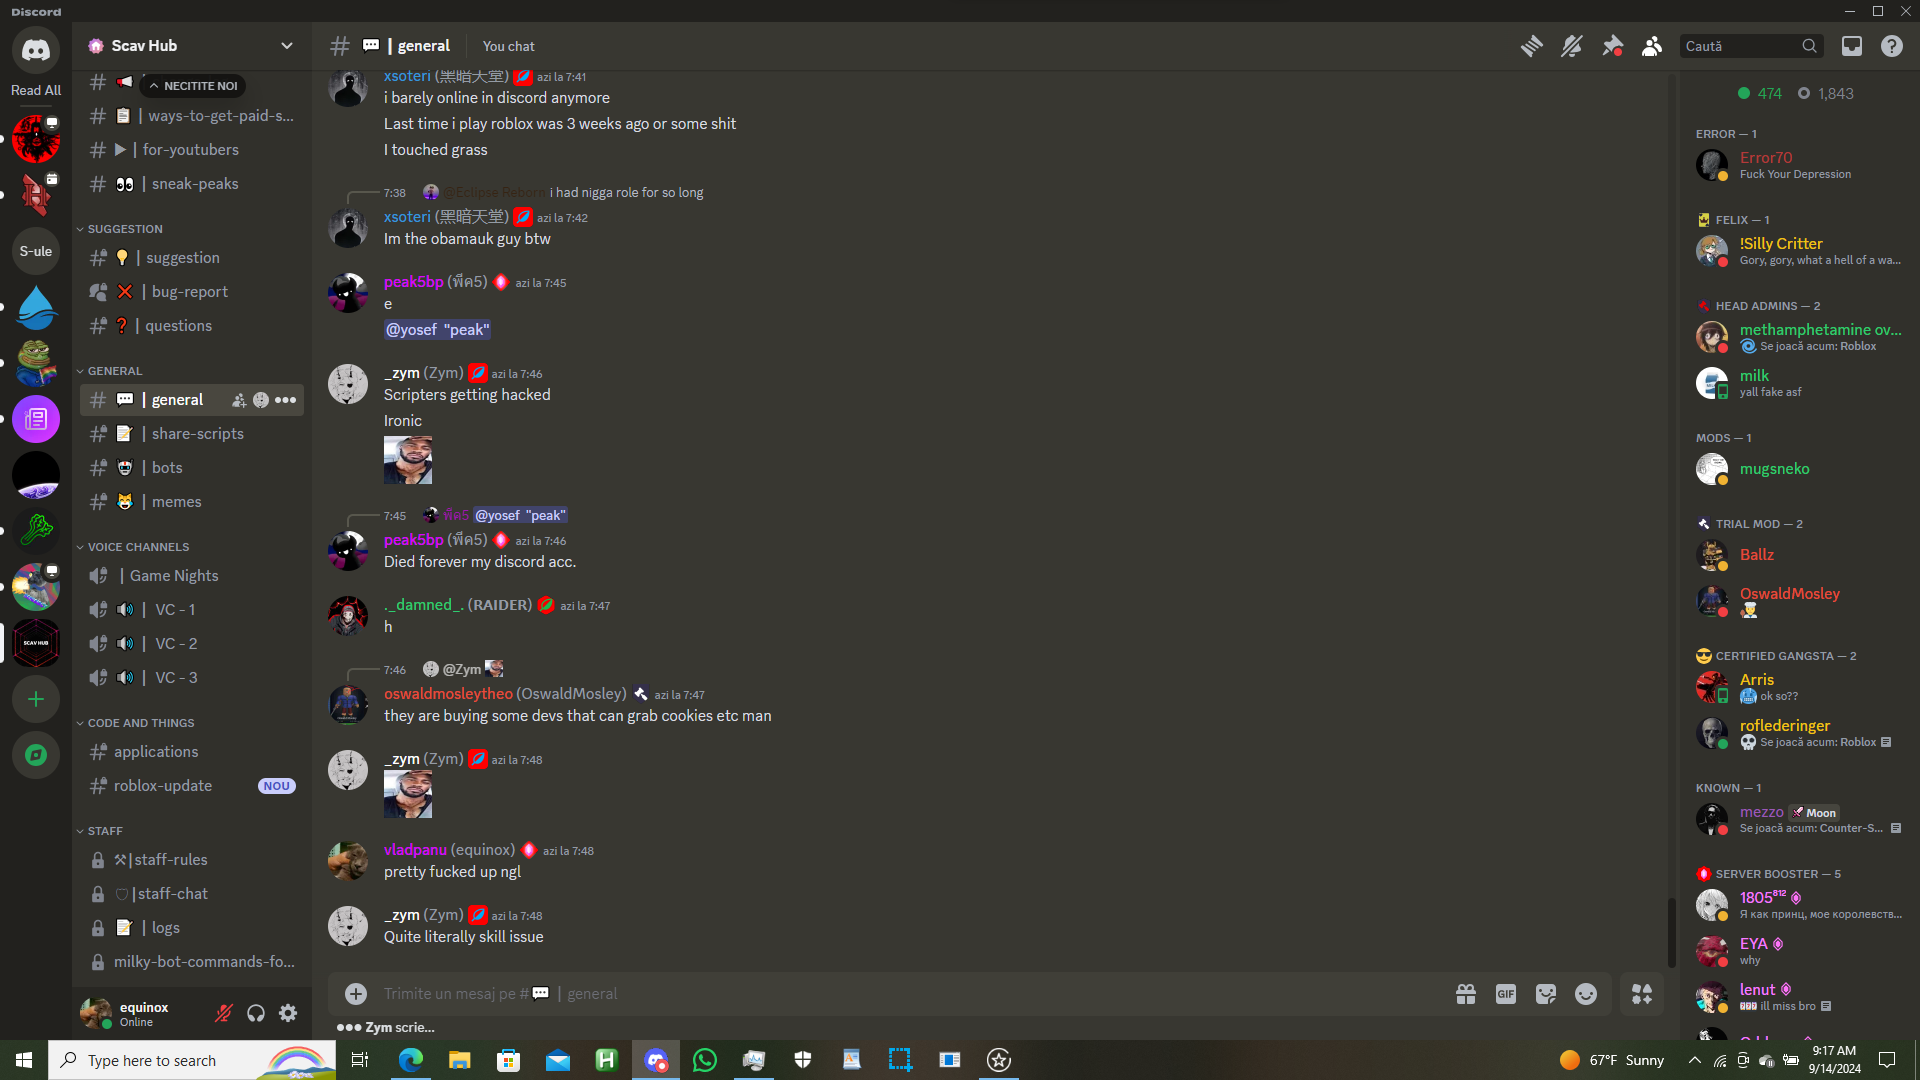This screenshot has width=1920, height=1080.
Task: Open the inbox icon in the header
Action: click(1852, 46)
